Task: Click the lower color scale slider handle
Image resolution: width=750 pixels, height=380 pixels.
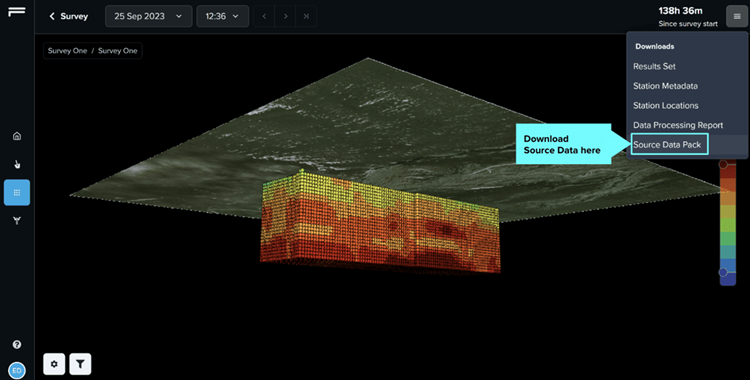Action: click(x=723, y=272)
